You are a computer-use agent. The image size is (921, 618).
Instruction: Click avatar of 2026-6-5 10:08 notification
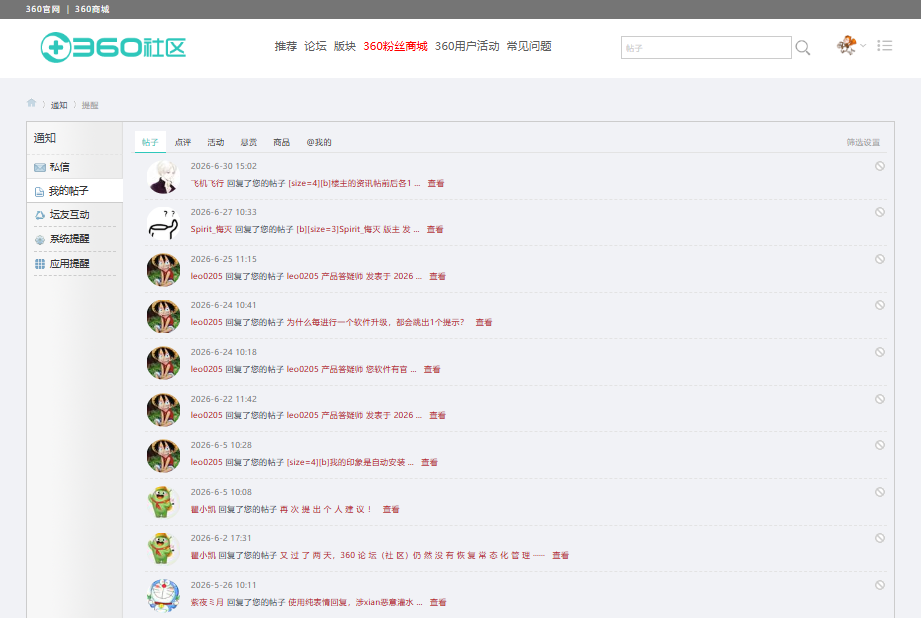click(163, 502)
